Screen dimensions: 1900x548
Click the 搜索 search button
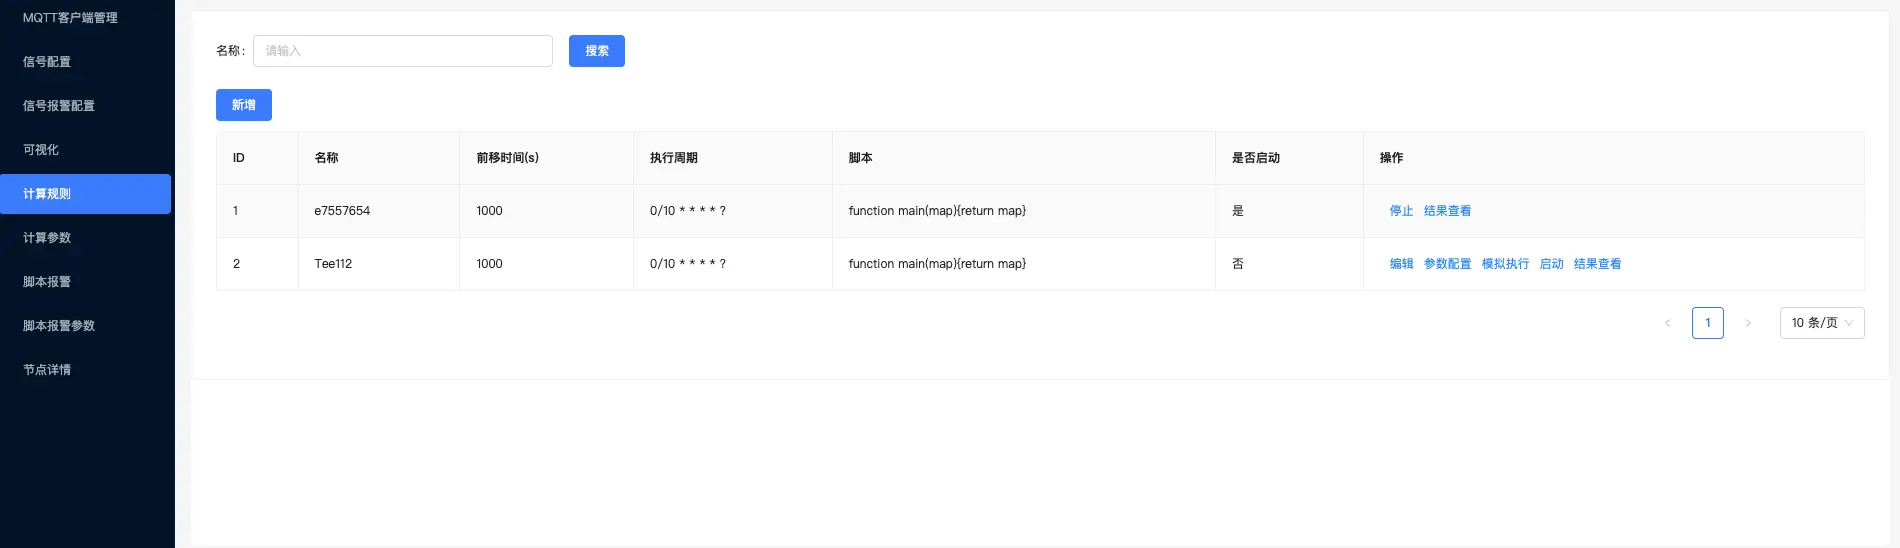[x=597, y=51]
